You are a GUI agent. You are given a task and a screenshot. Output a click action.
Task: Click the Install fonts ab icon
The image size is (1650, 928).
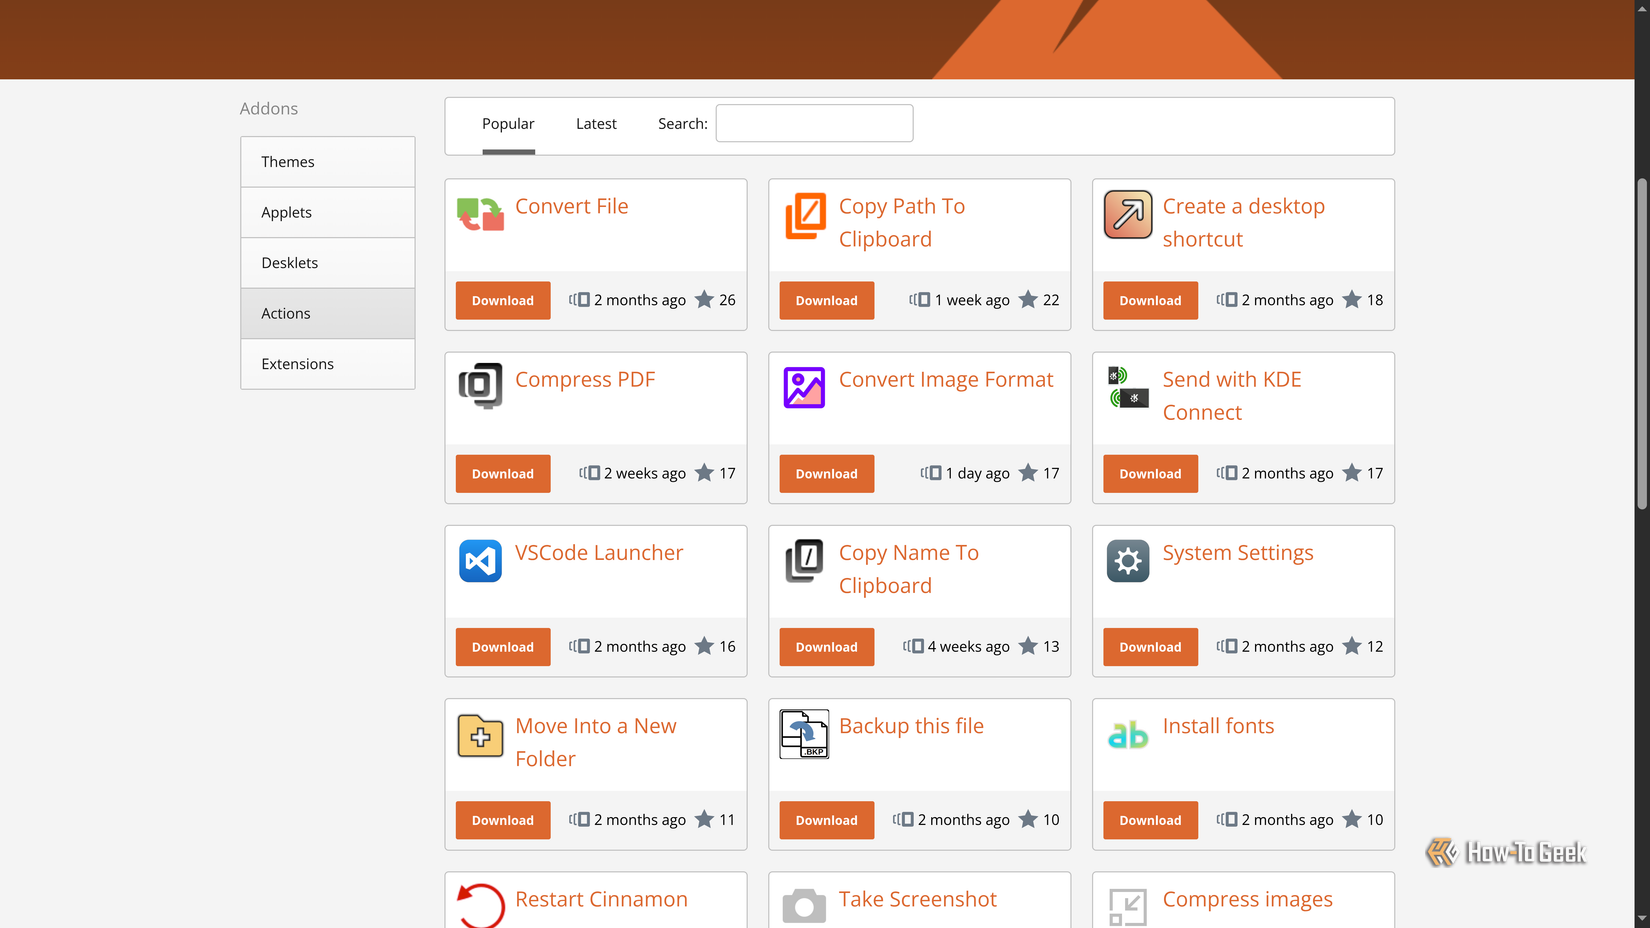click(x=1128, y=734)
